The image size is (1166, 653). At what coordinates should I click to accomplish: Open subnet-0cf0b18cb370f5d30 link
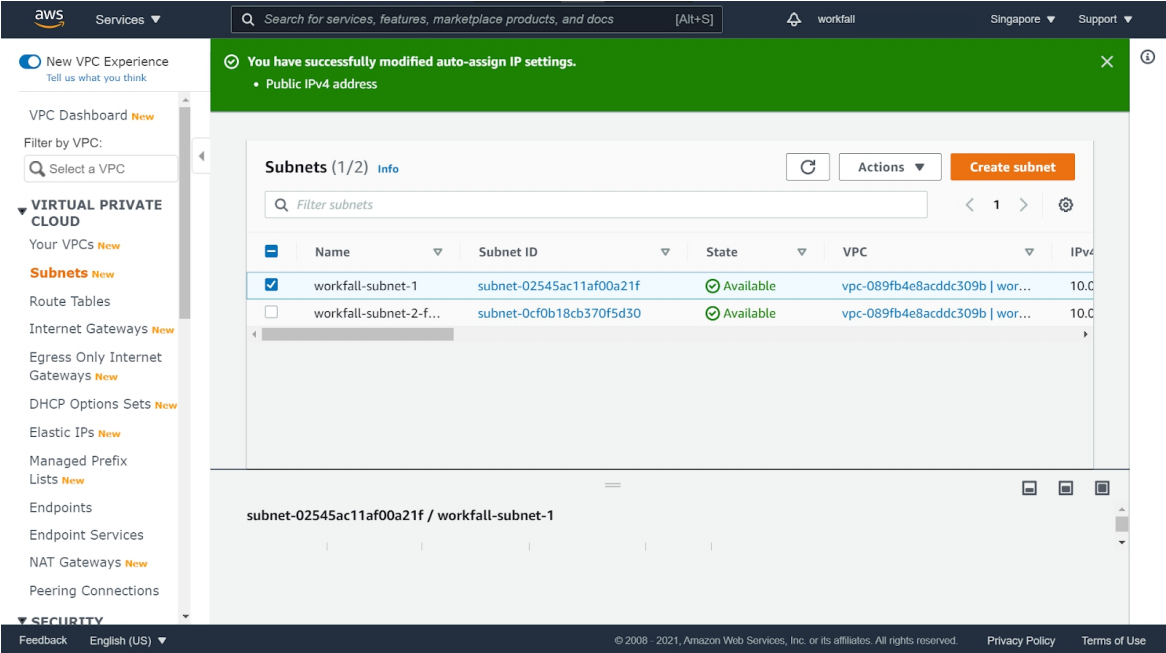pyautogui.click(x=559, y=313)
